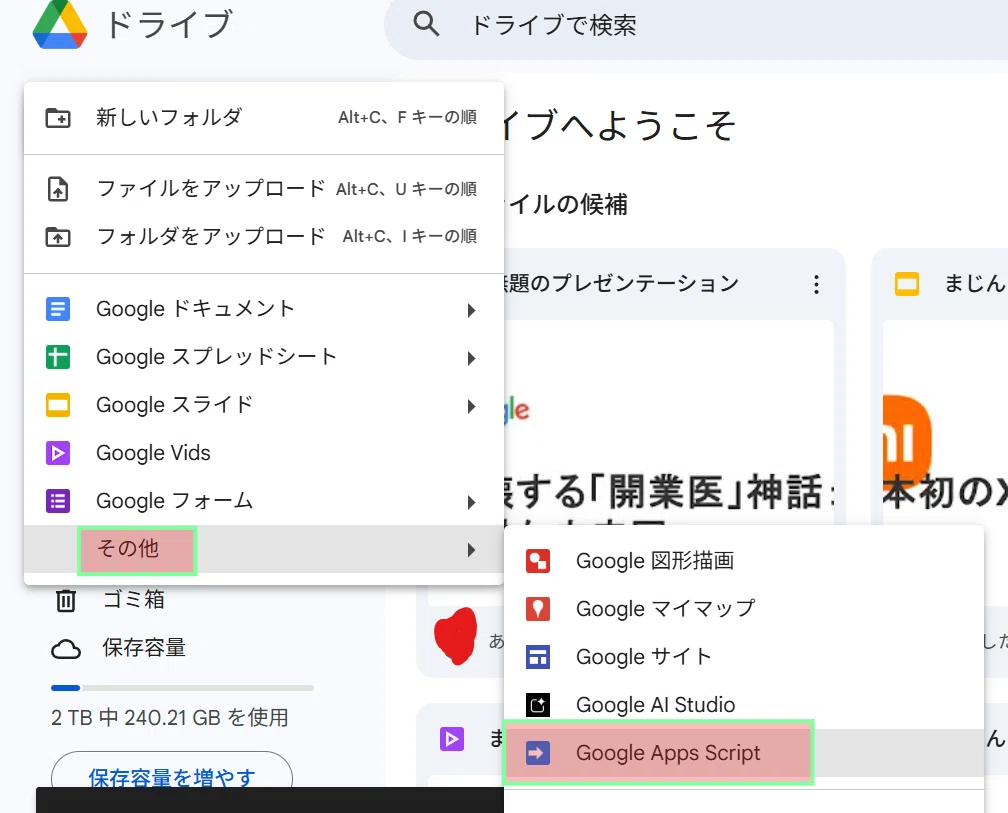Click the Google 図形描画 red icon
The image size is (1008, 813).
pyautogui.click(x=538, y=561)
